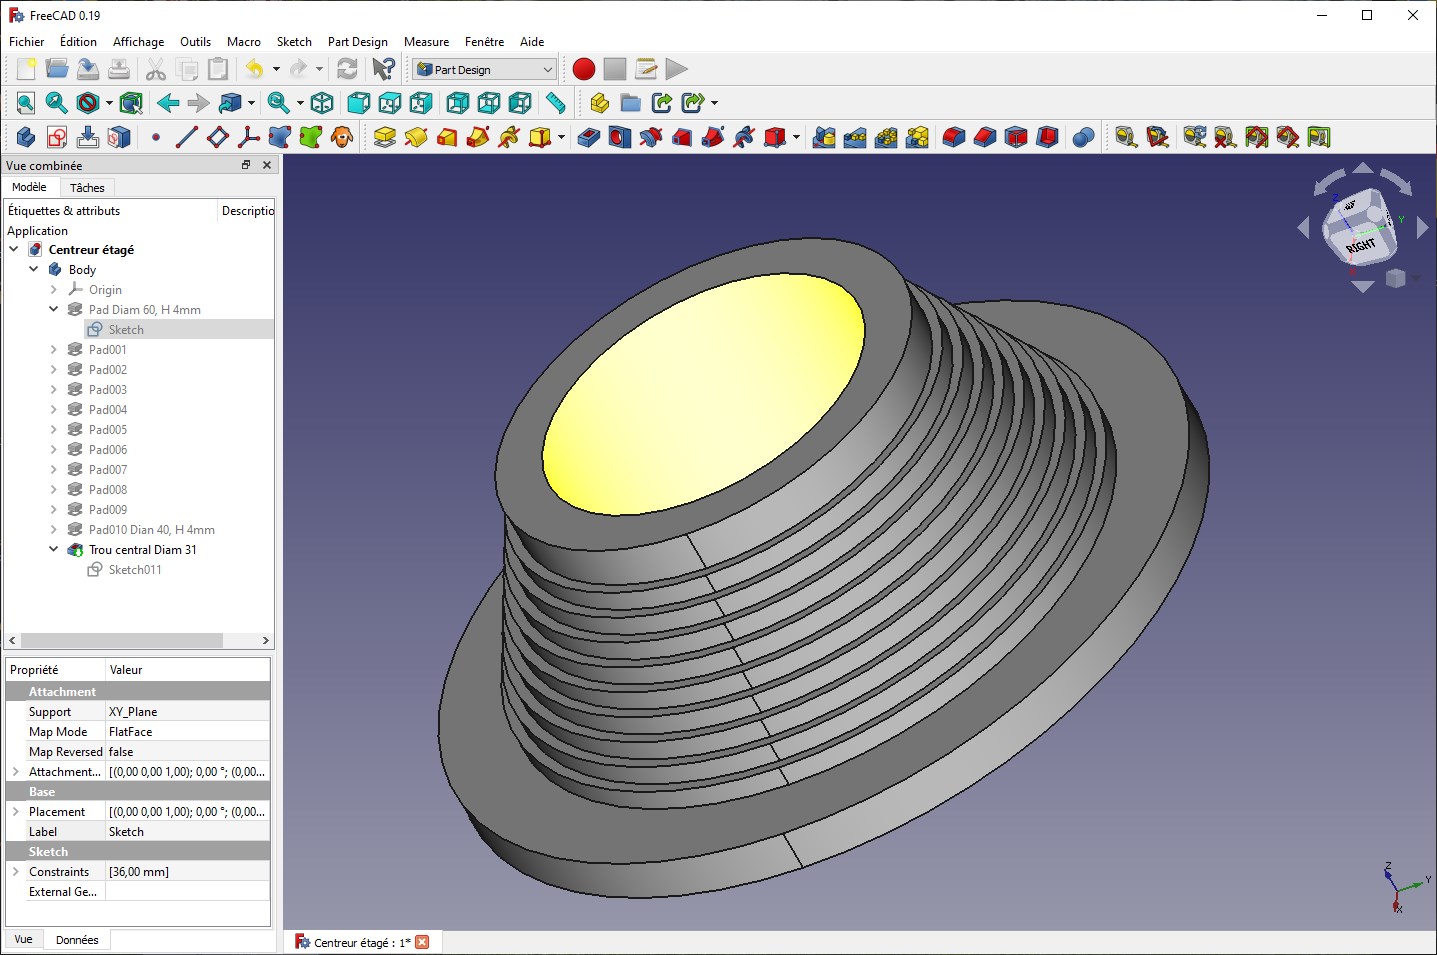Viewport: 1437px width, 955px height.
Task: Open the Boolean operation tool
Action: (1083, 137)
